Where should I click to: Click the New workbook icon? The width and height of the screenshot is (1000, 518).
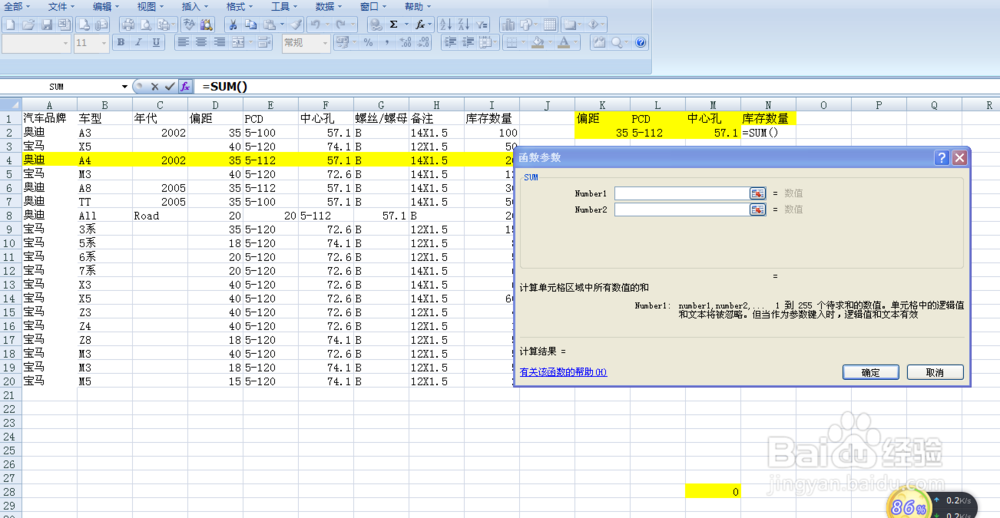tap(10, 25)
